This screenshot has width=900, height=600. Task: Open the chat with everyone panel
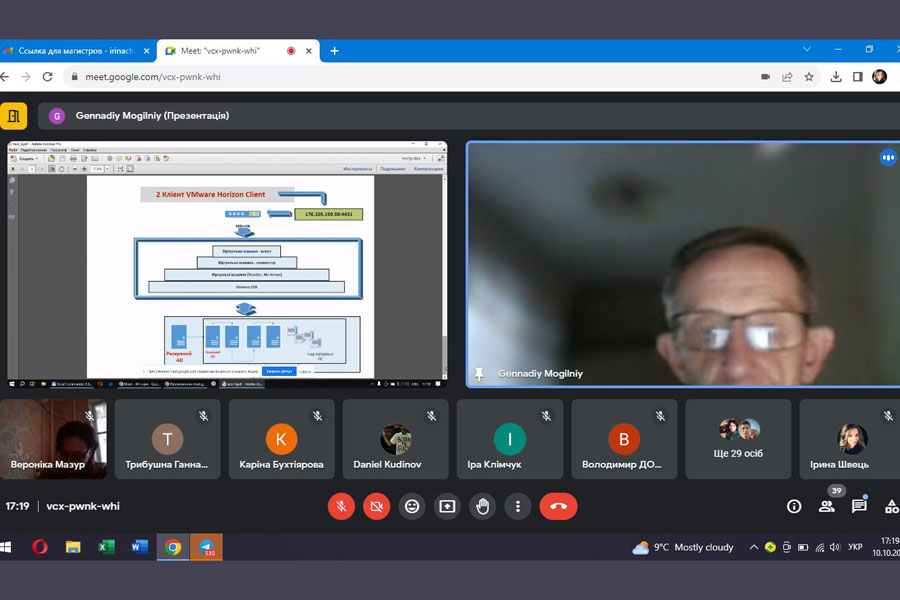coord(859,506)
